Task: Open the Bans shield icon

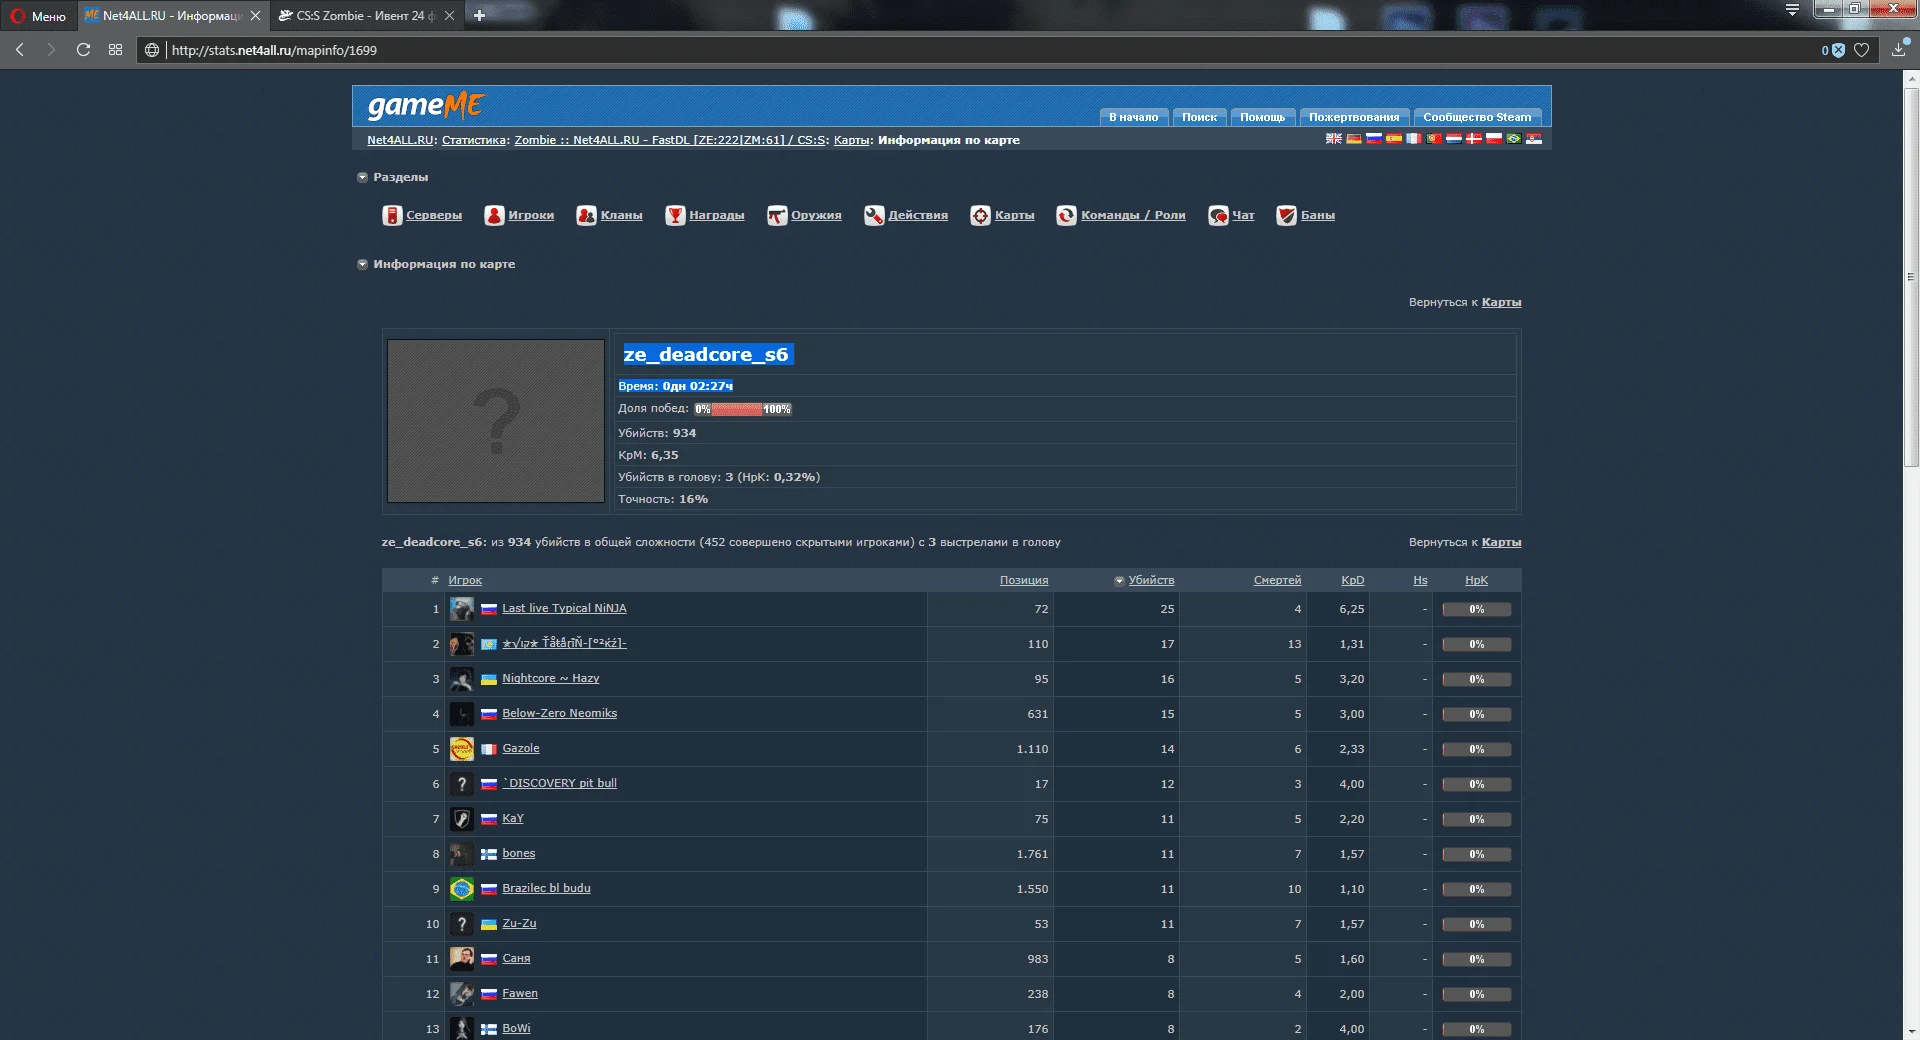Action: [1286, 216]
